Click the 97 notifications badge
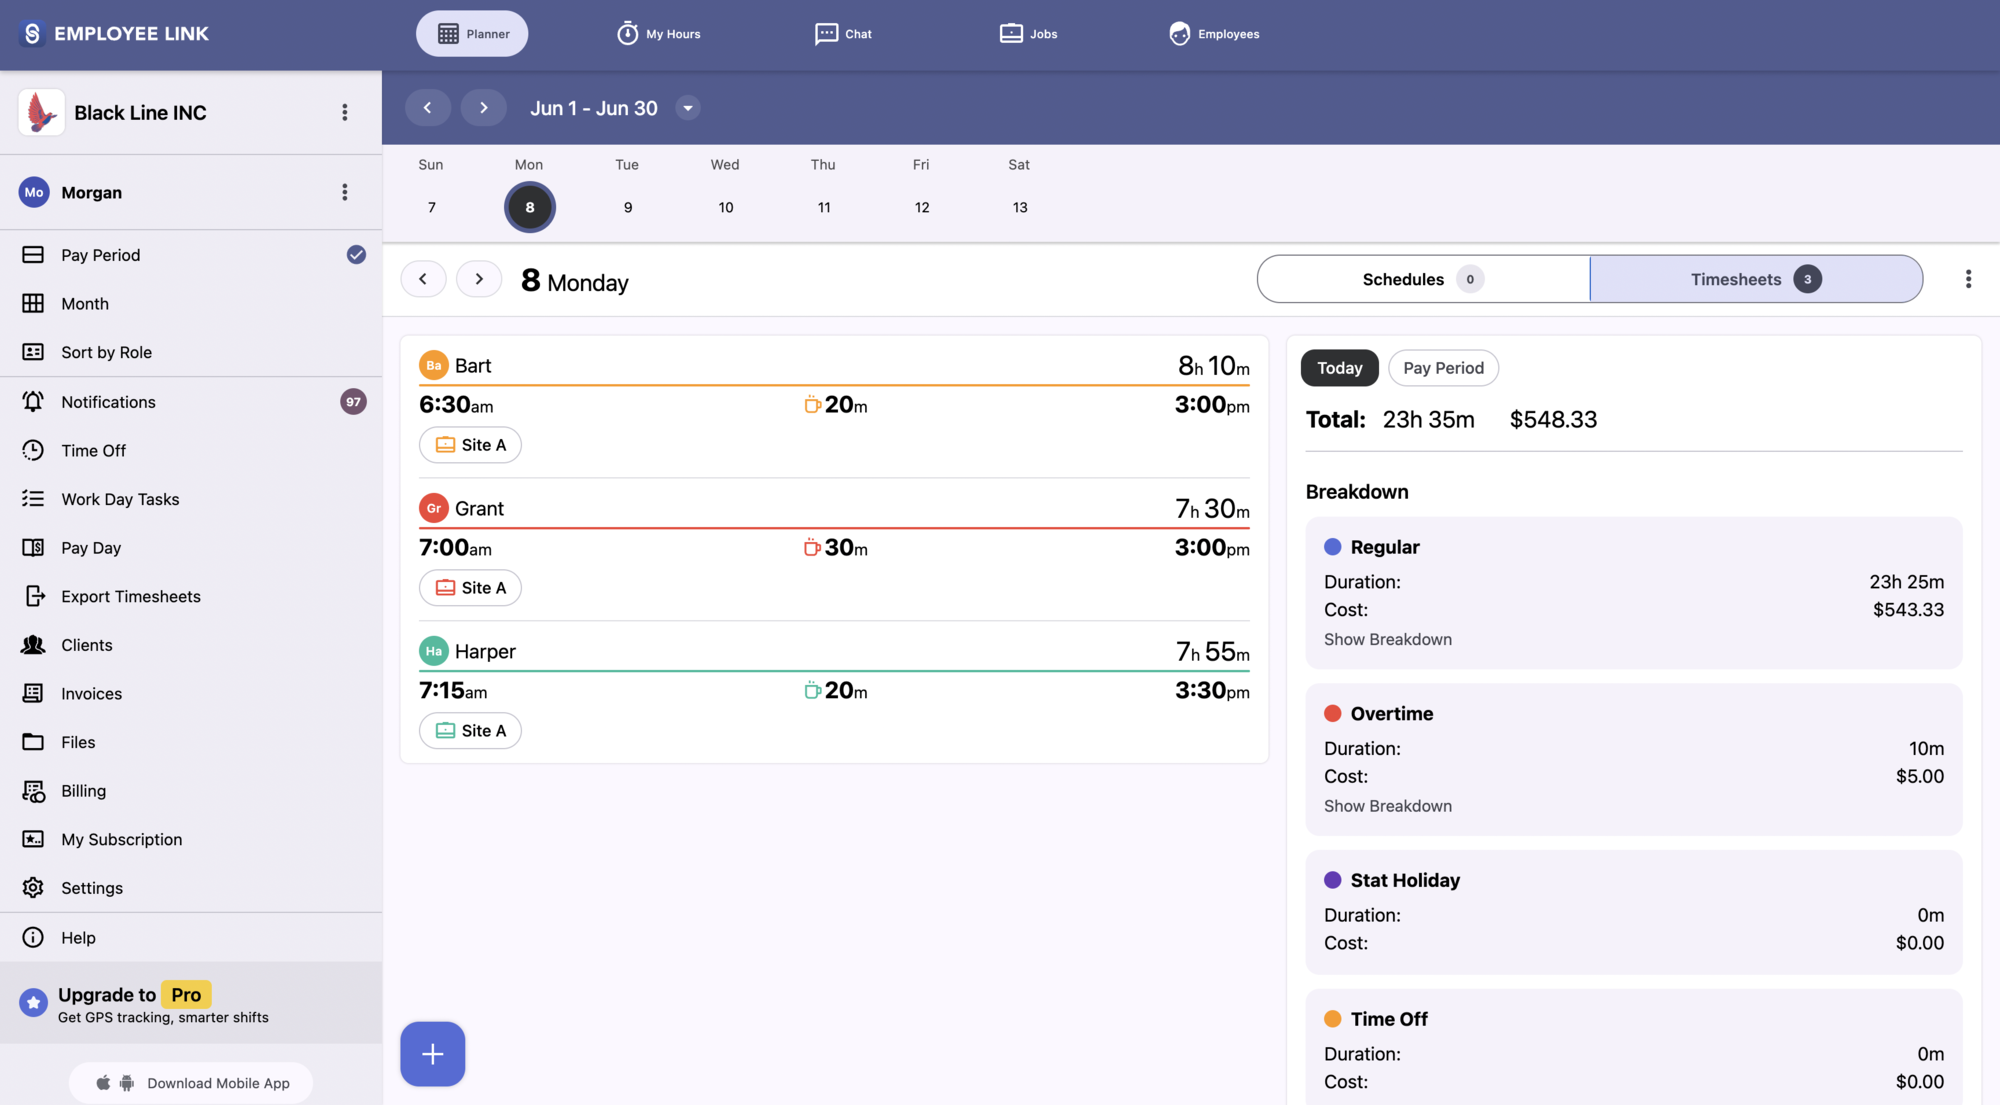This screenshot has width=2000, height=1105. [x=353, y=402]
